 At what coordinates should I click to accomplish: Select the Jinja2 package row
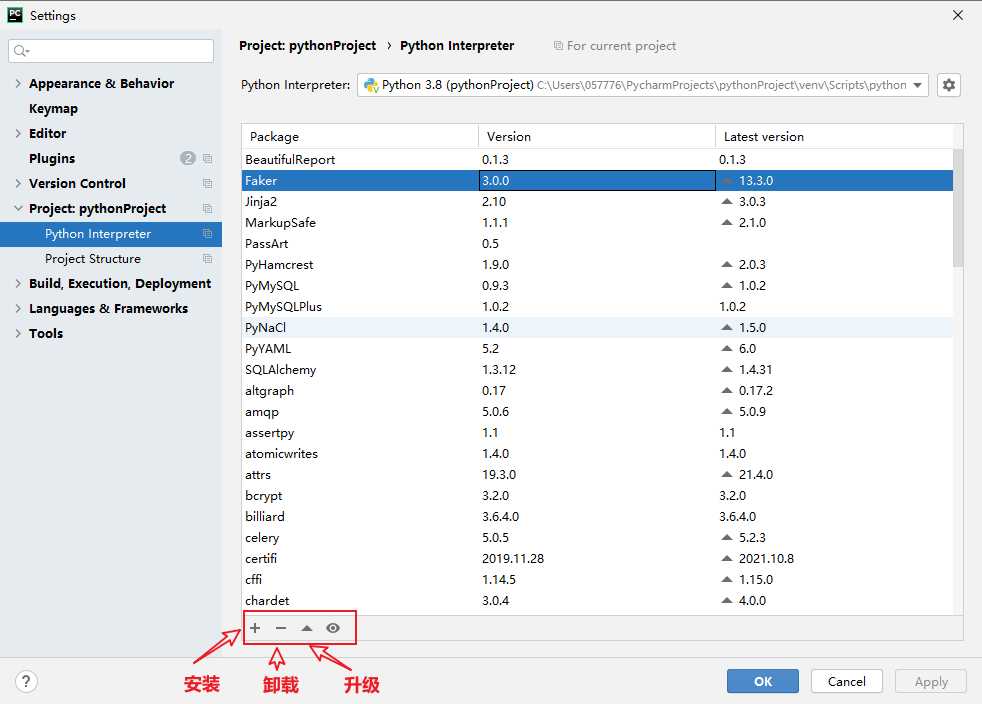click(x=597, y=202)
